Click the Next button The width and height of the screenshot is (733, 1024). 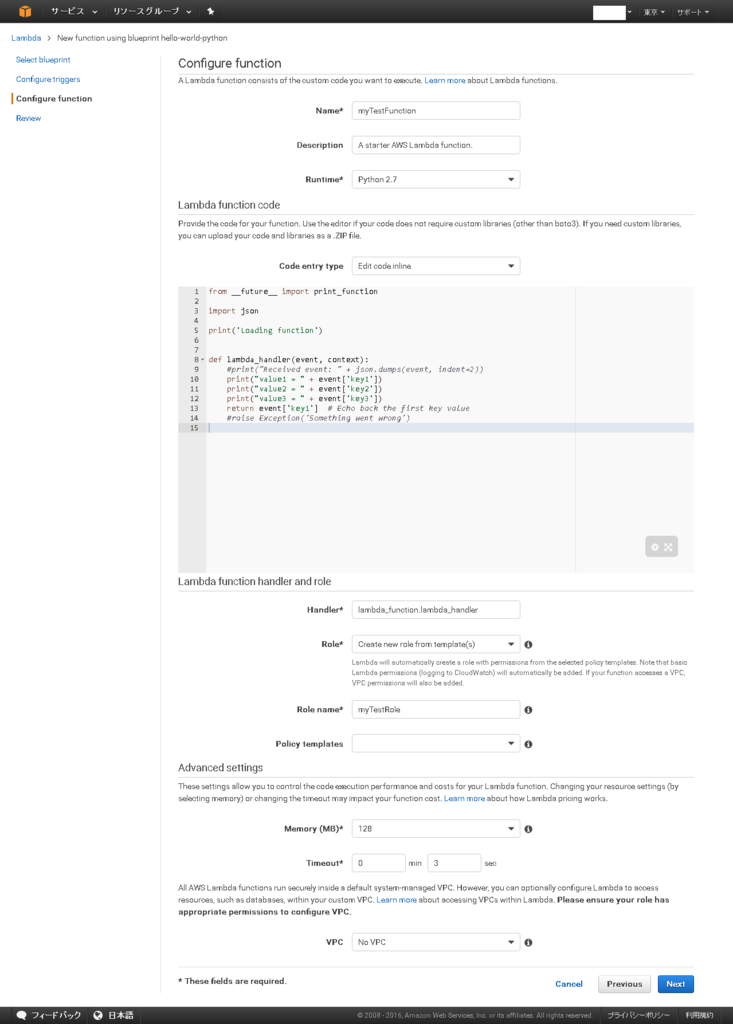676,984
